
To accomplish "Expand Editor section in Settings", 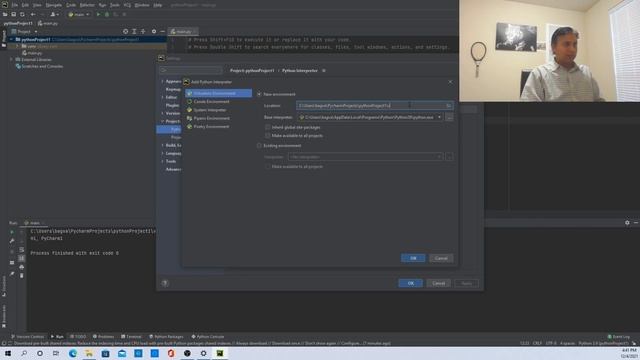I will (162, 98).
